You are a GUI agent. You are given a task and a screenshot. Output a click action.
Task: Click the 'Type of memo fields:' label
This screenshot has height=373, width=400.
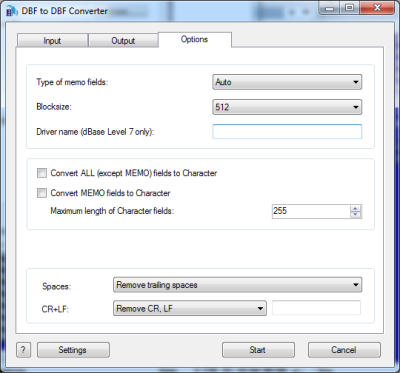coord(72,82)
